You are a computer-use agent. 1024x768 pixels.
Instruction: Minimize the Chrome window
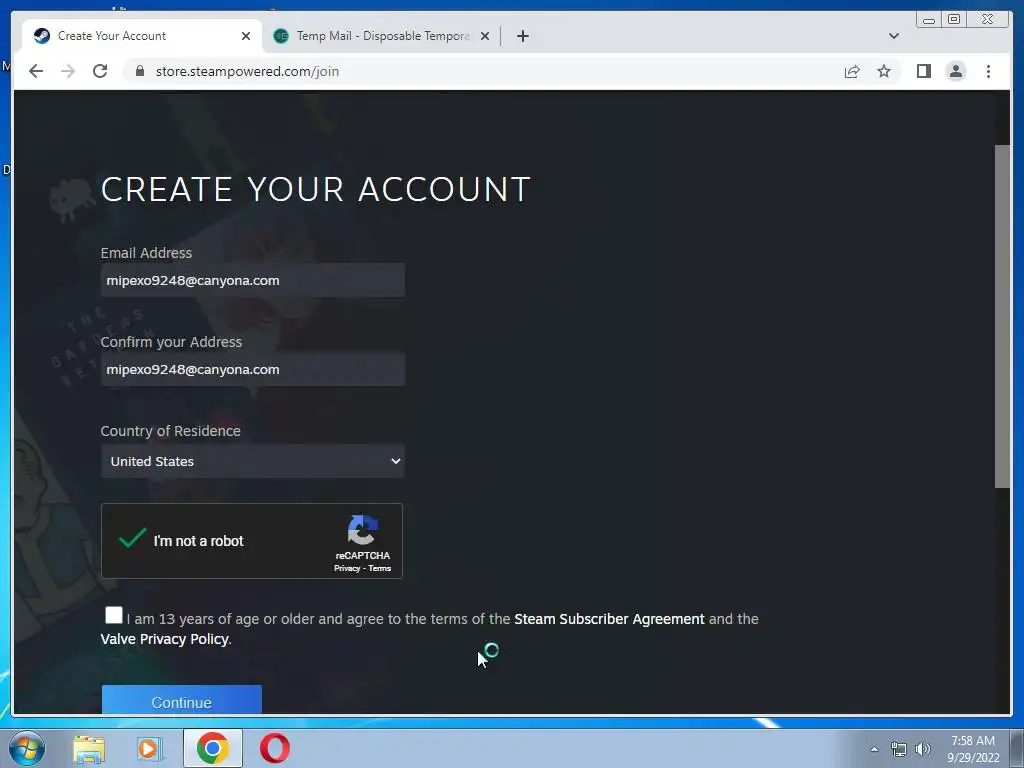pos(929,20)
